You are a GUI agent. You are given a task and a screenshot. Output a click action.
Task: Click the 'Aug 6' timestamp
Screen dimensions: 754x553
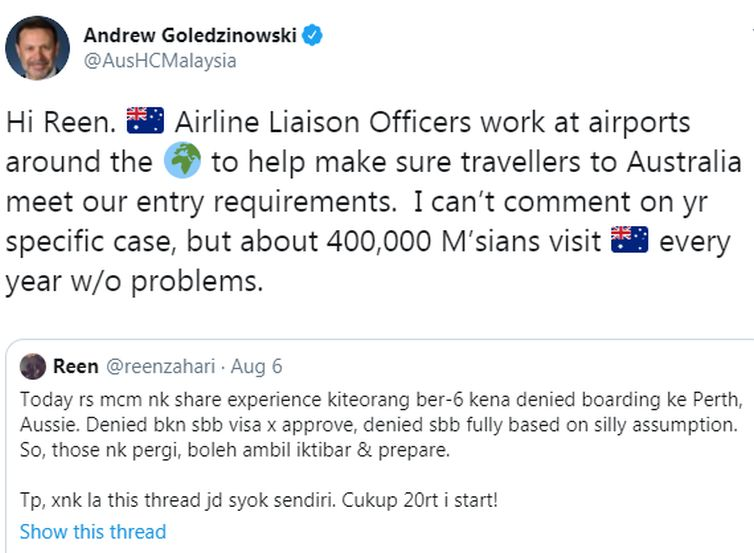pyautogui.click(x=261, y=366)
